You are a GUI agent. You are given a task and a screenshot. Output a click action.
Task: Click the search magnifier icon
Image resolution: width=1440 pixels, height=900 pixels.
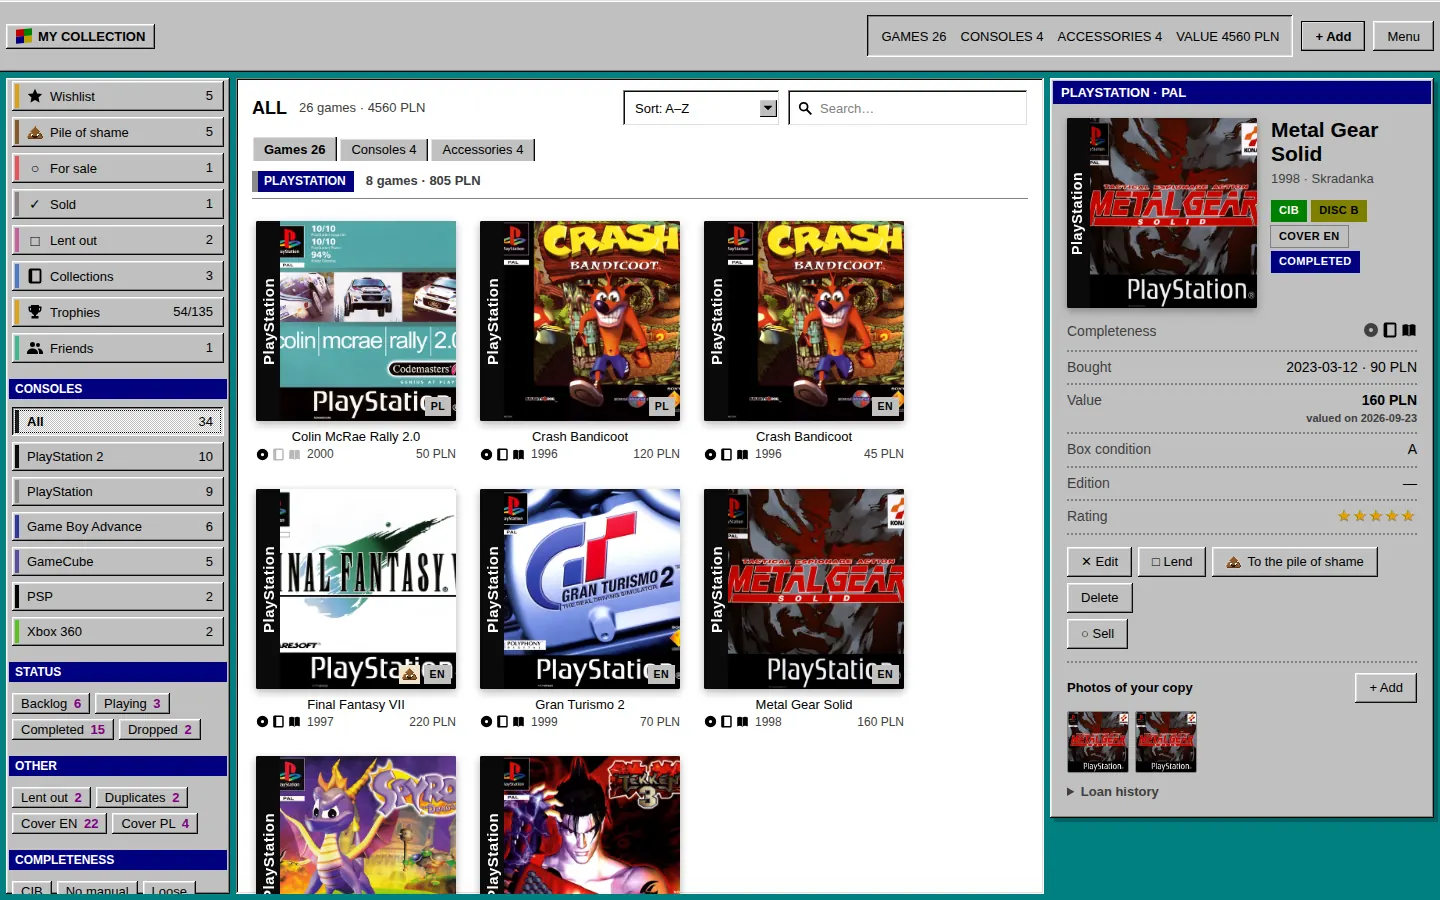(805, 108)
